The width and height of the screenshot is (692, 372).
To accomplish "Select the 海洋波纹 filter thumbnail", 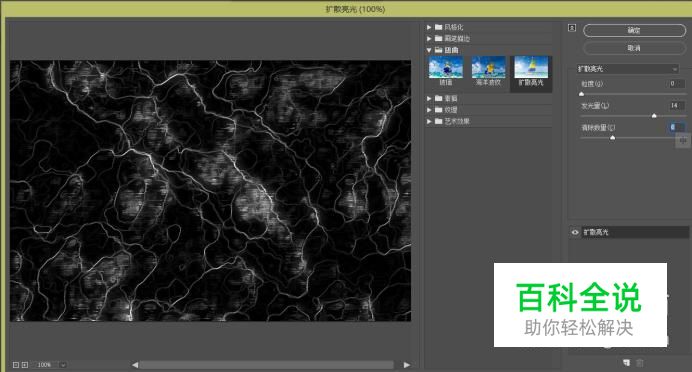I will coord(488,71).
